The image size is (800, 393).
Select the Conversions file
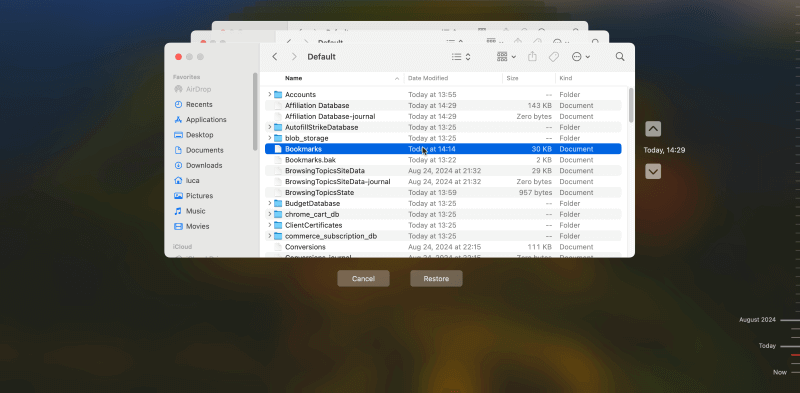443,247
